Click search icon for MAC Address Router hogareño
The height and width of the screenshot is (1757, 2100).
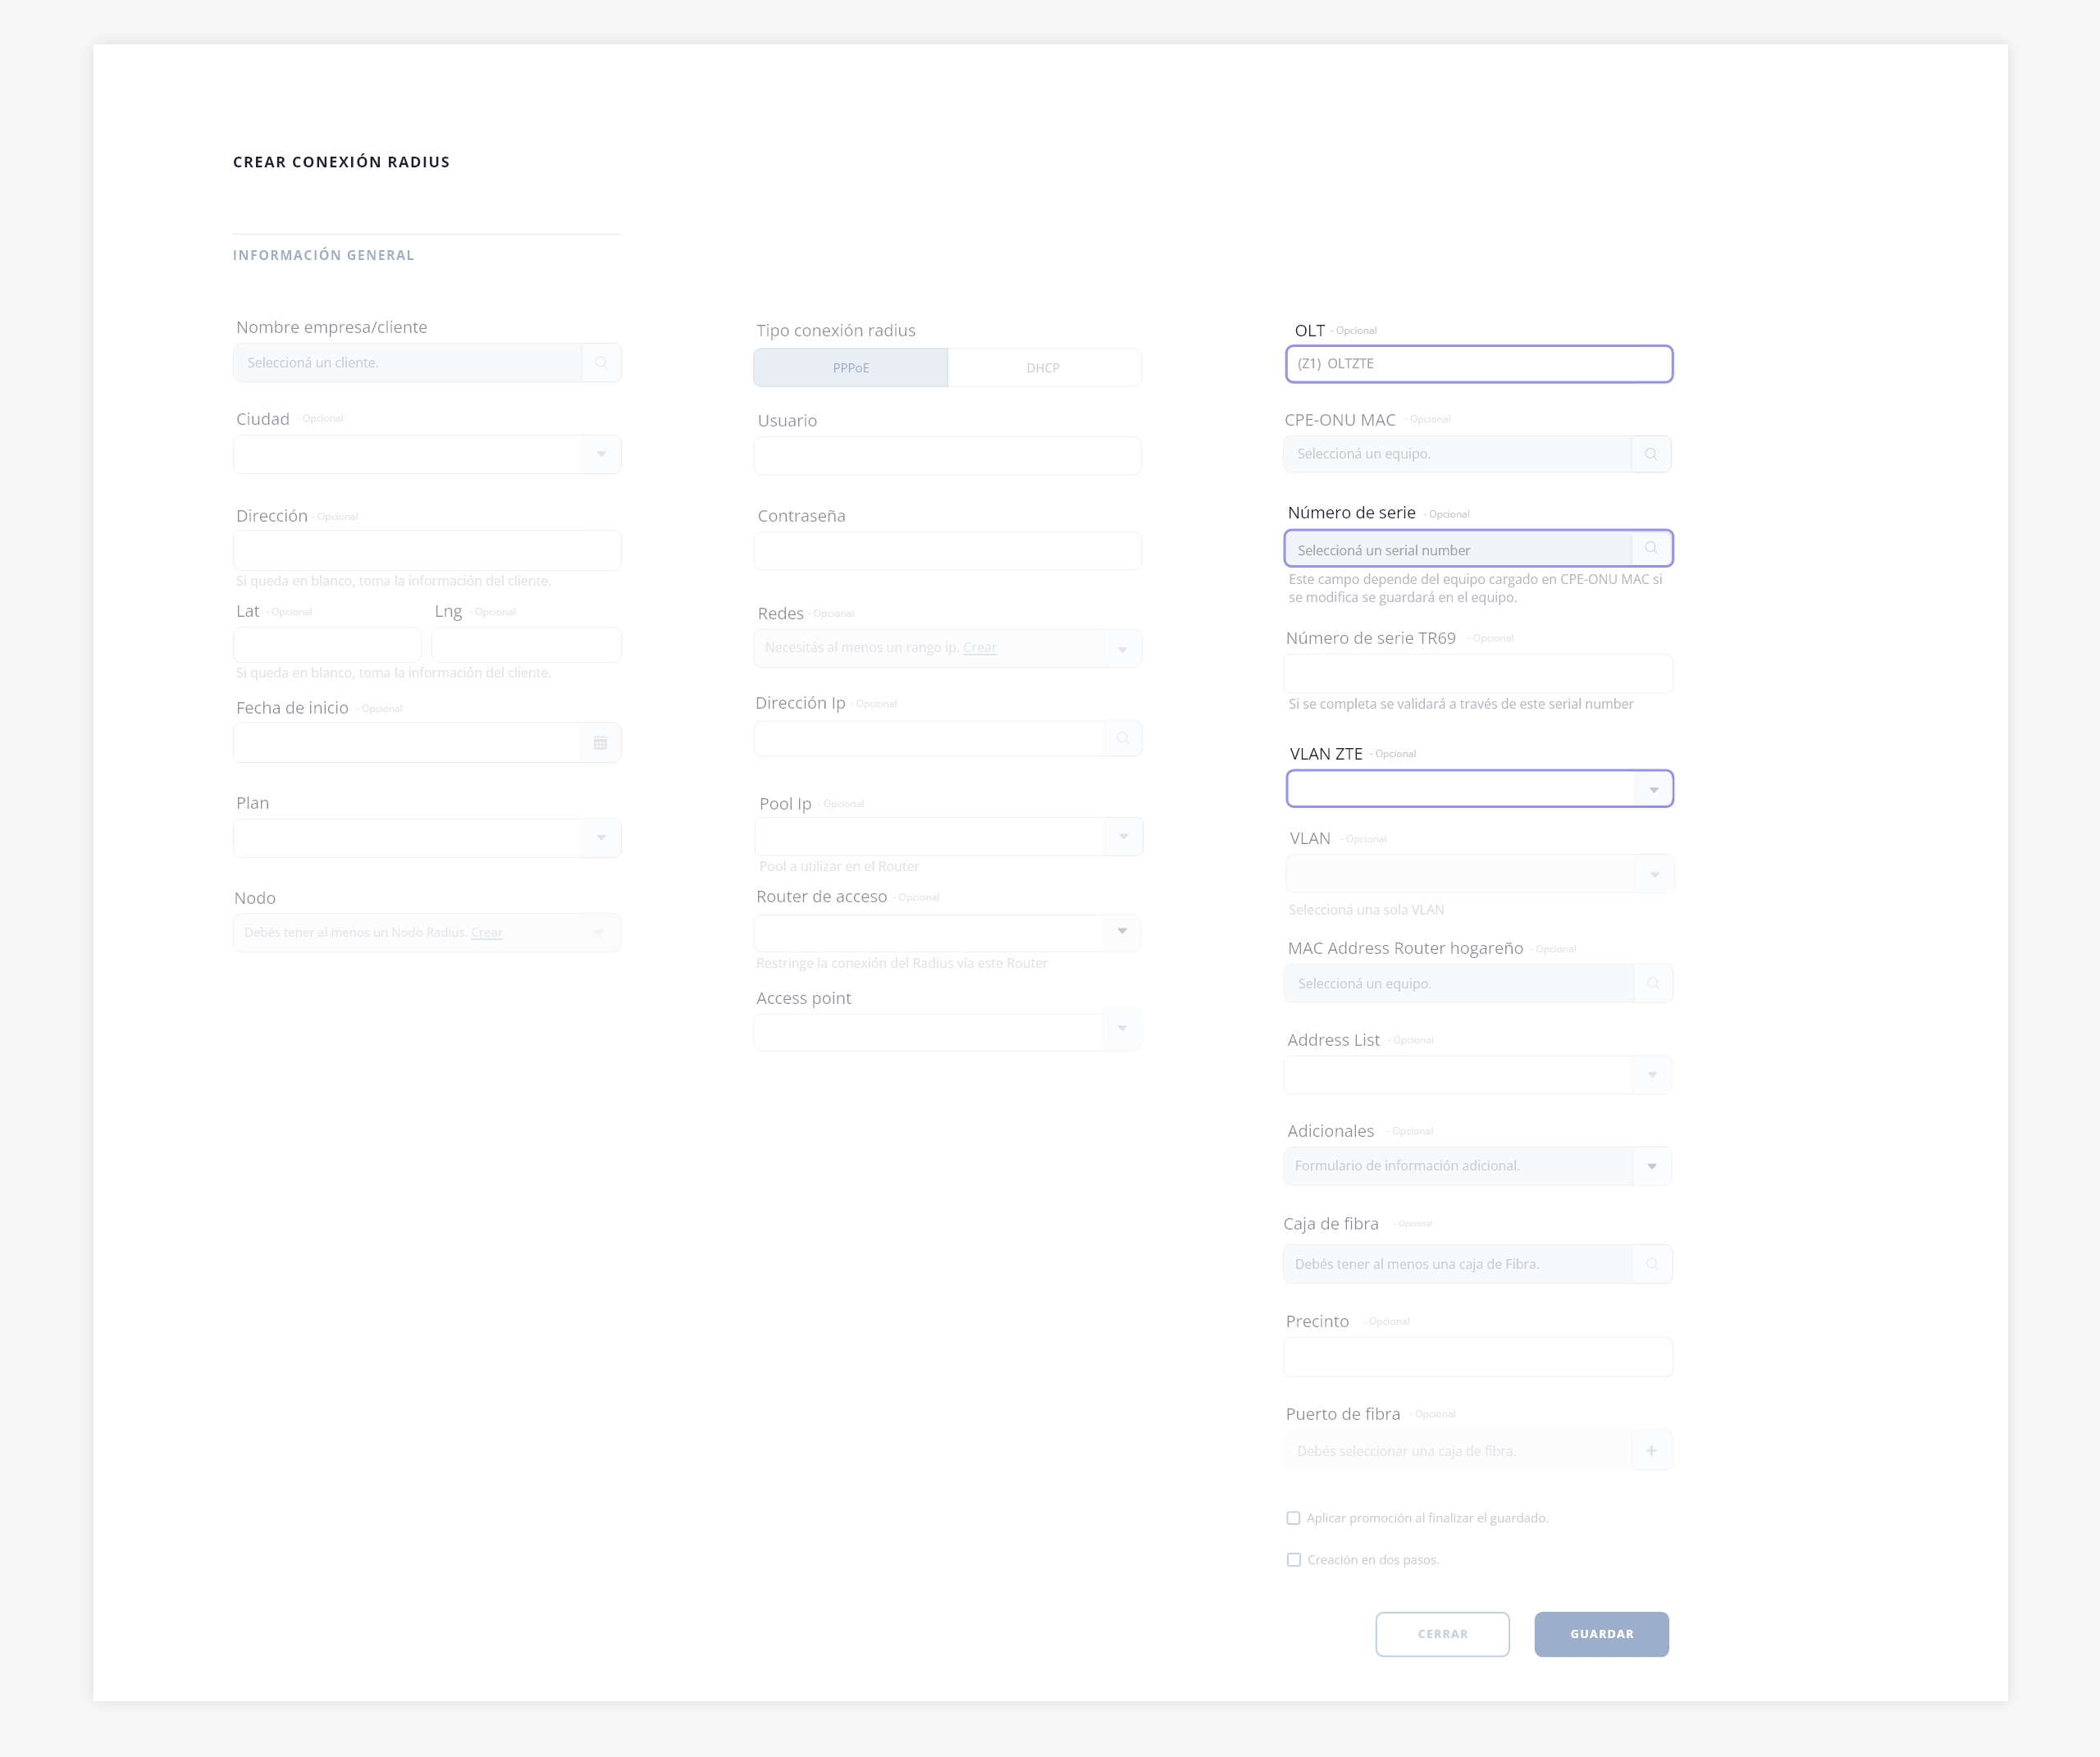click(1653, 983)
